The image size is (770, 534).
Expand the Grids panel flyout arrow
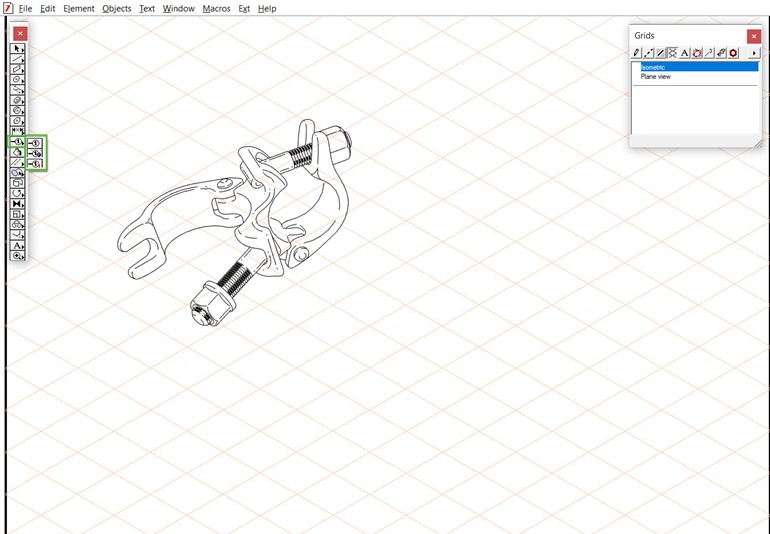754,53
